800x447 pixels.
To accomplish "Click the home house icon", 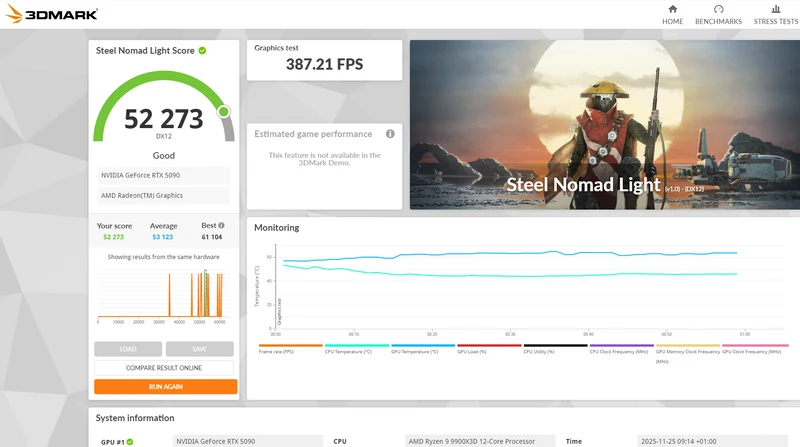I will tap(672, 9).
